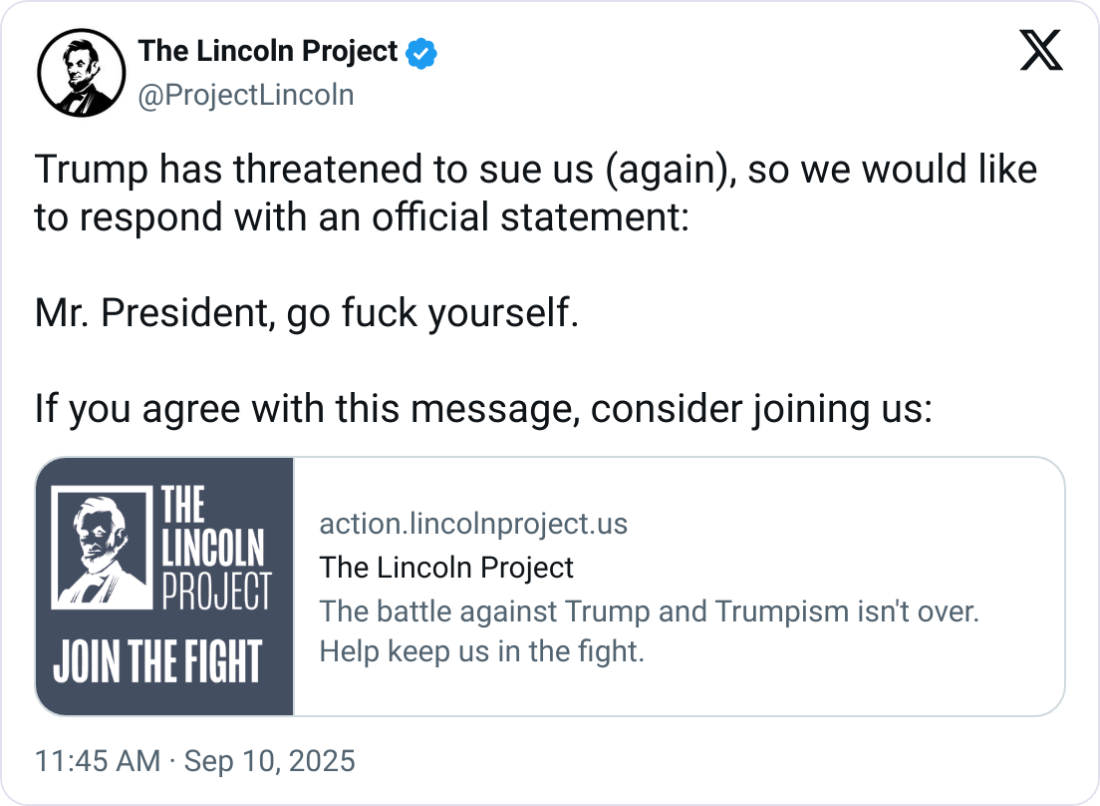The image size is (1100, 806).
Task: Click Help keep us in the fight text
Action: tap(481, 652)
